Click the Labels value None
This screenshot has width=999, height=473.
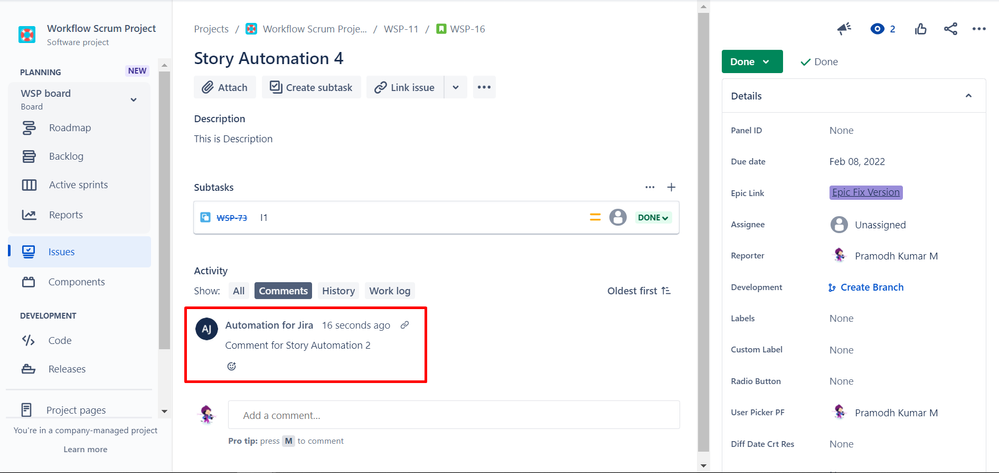pos(841,318)
